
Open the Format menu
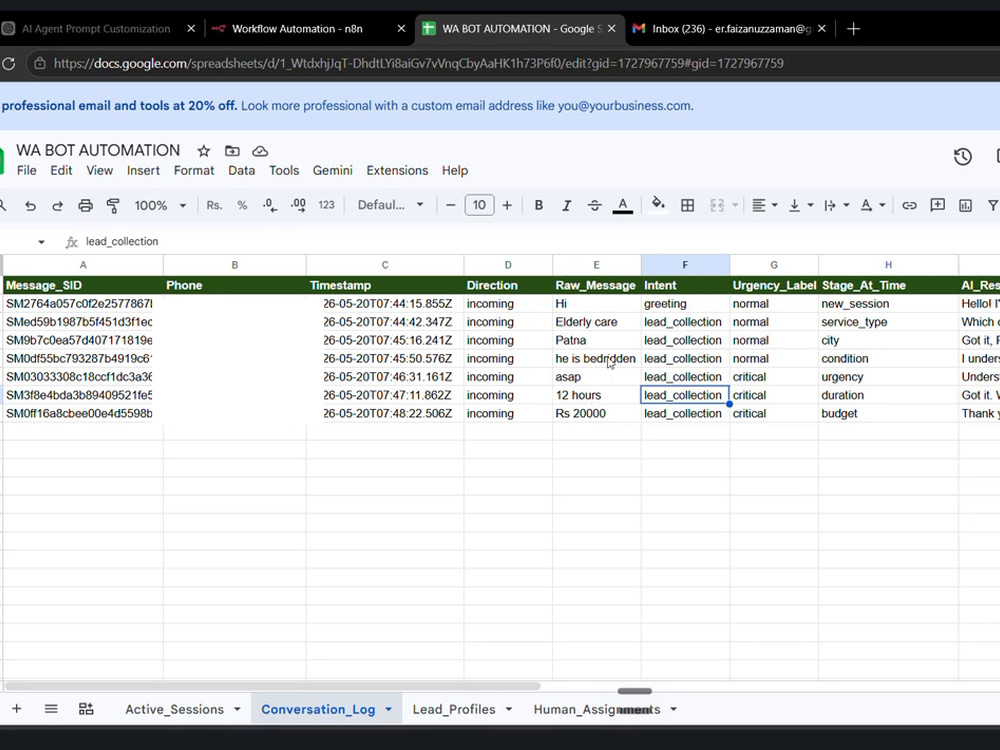coord(194,170)
